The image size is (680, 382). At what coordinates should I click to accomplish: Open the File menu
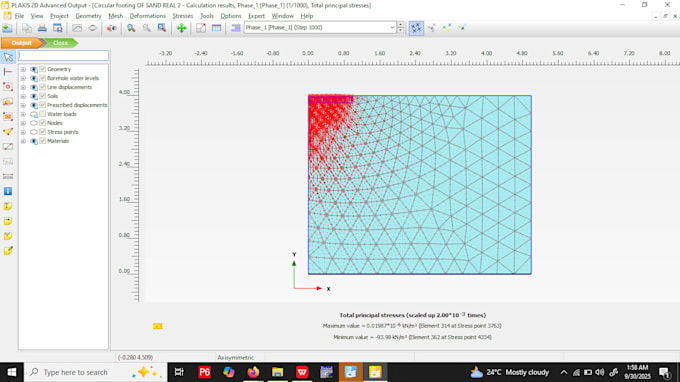coord(19,16)
